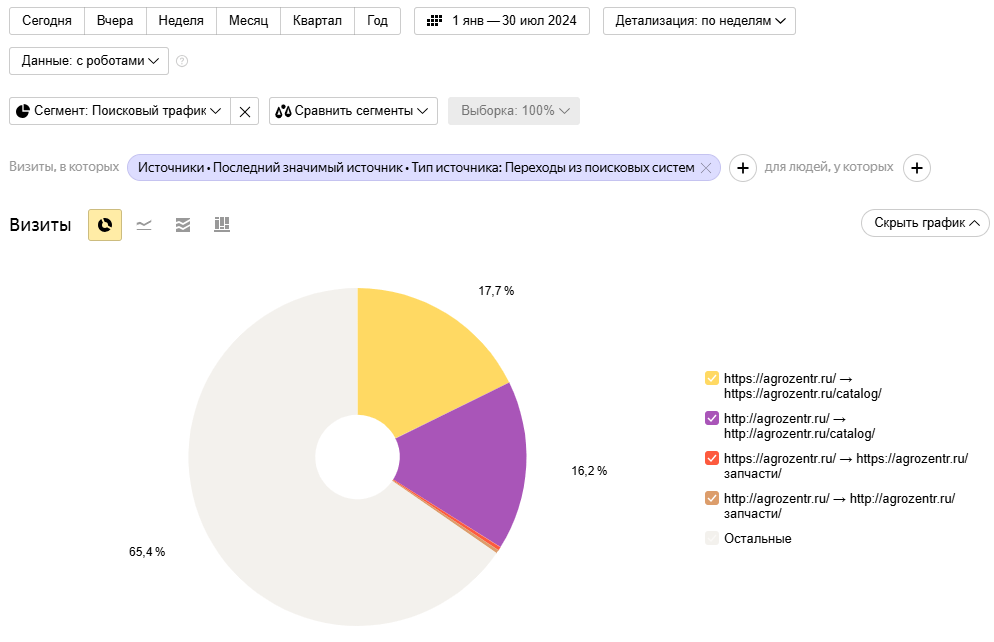
Task: Add a visit condition with plus button
Action: click(x=742, y=168)
